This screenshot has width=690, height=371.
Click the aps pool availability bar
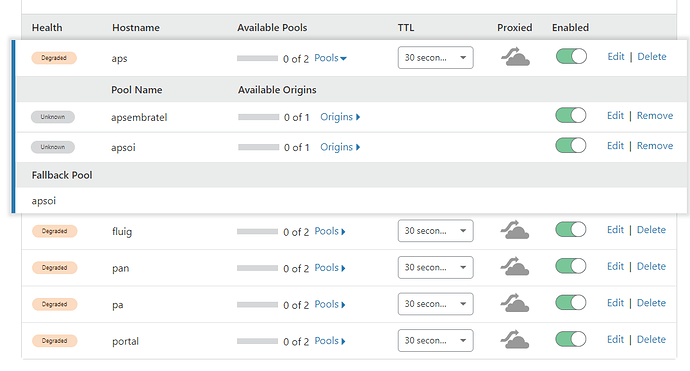coord(257,58)
